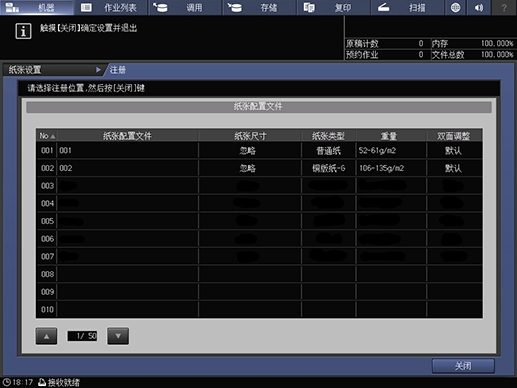Sort table by No column header

click(47, 136)
